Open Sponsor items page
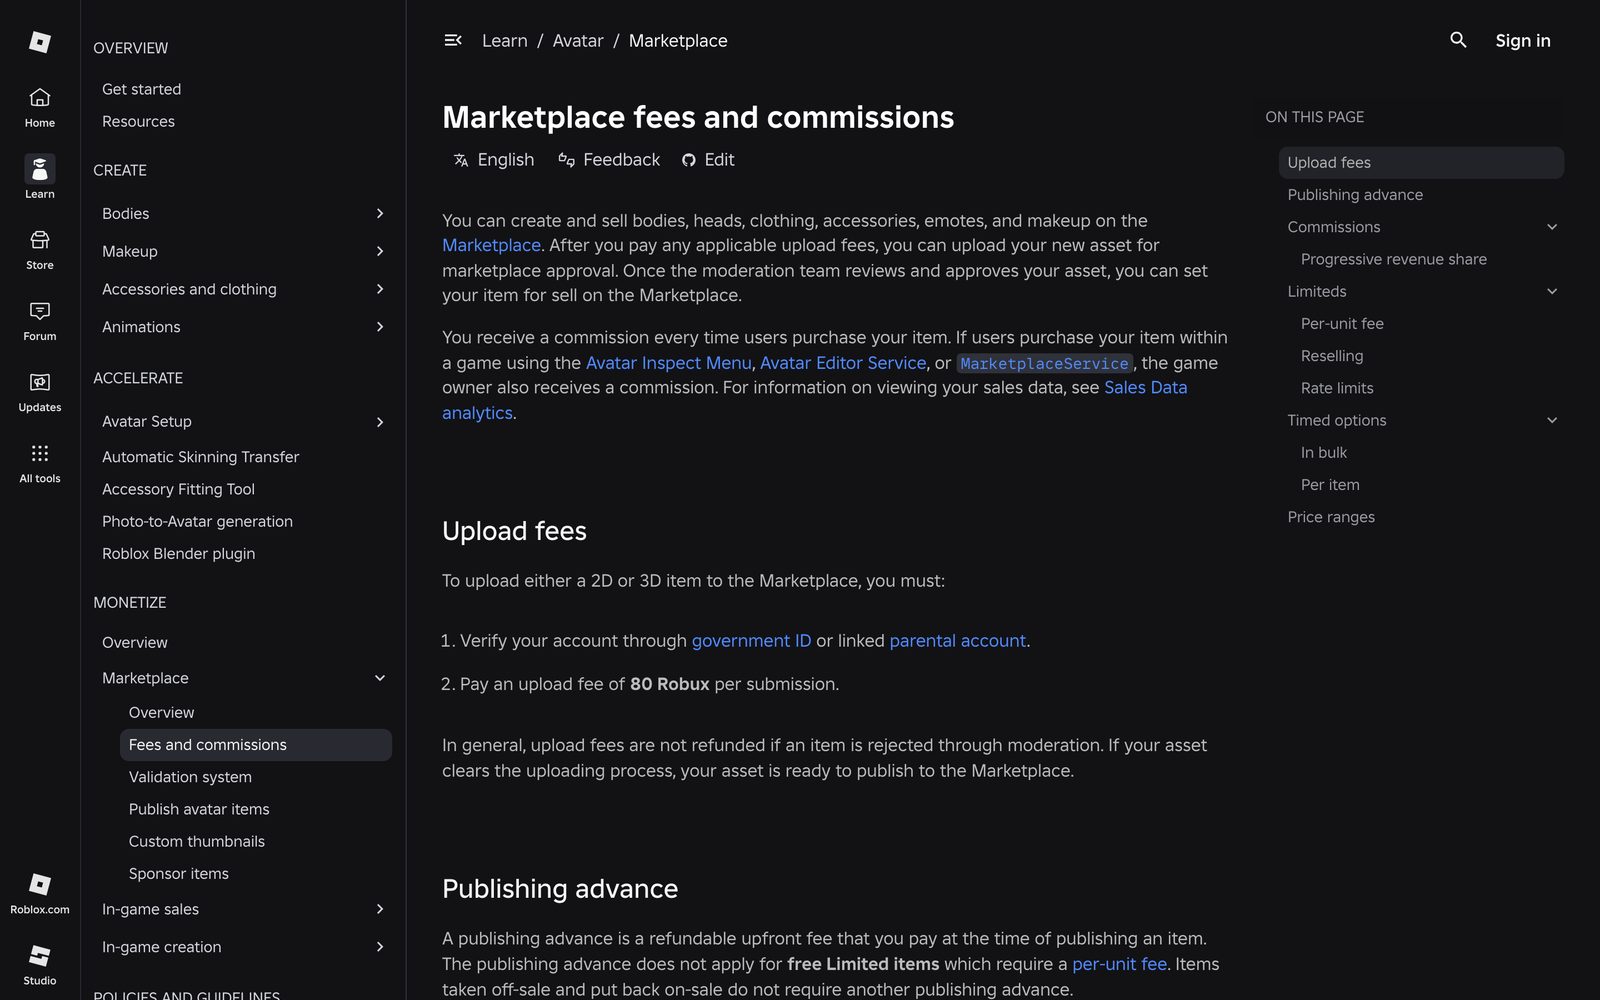The width and height of the screenshot is (1600, 1000). tap(179, 873)
